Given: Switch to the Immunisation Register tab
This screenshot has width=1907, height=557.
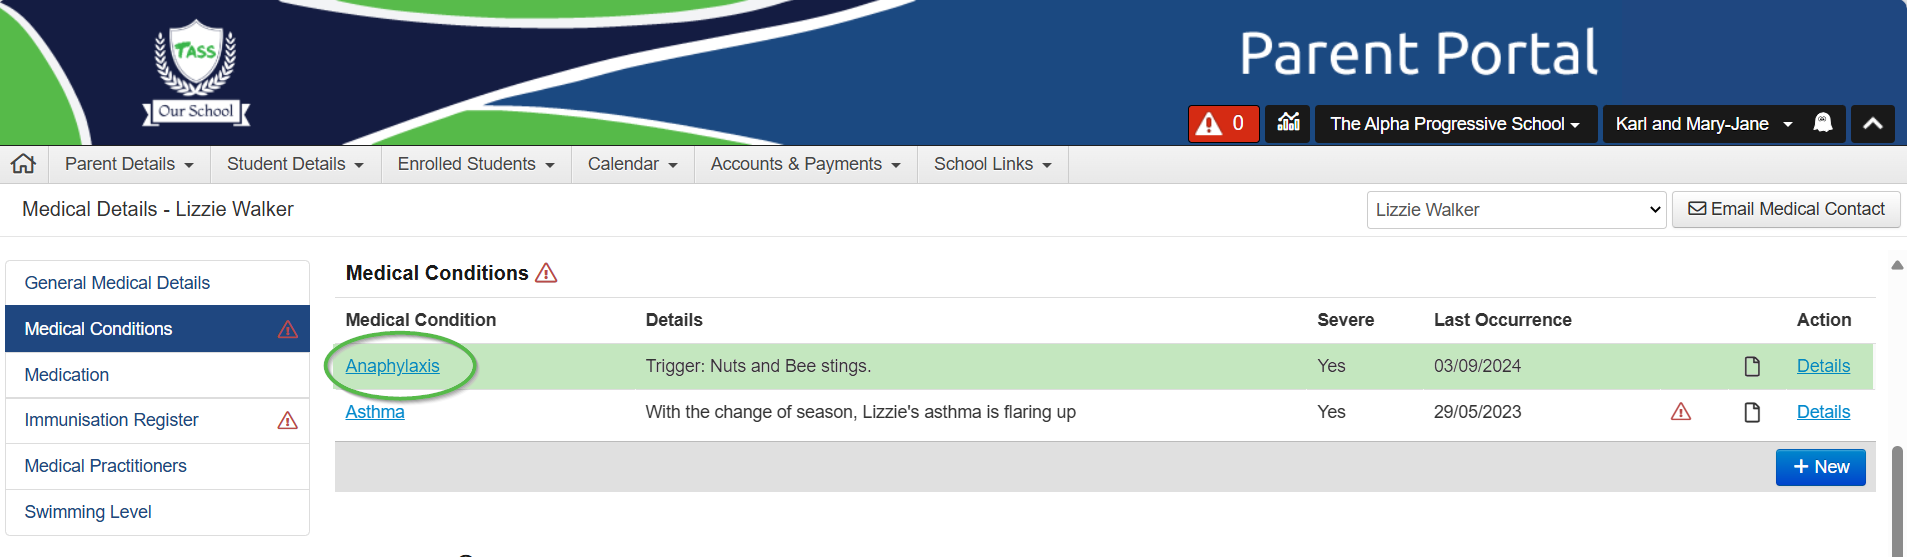Looking at the screenshot, I should point(112,420).
